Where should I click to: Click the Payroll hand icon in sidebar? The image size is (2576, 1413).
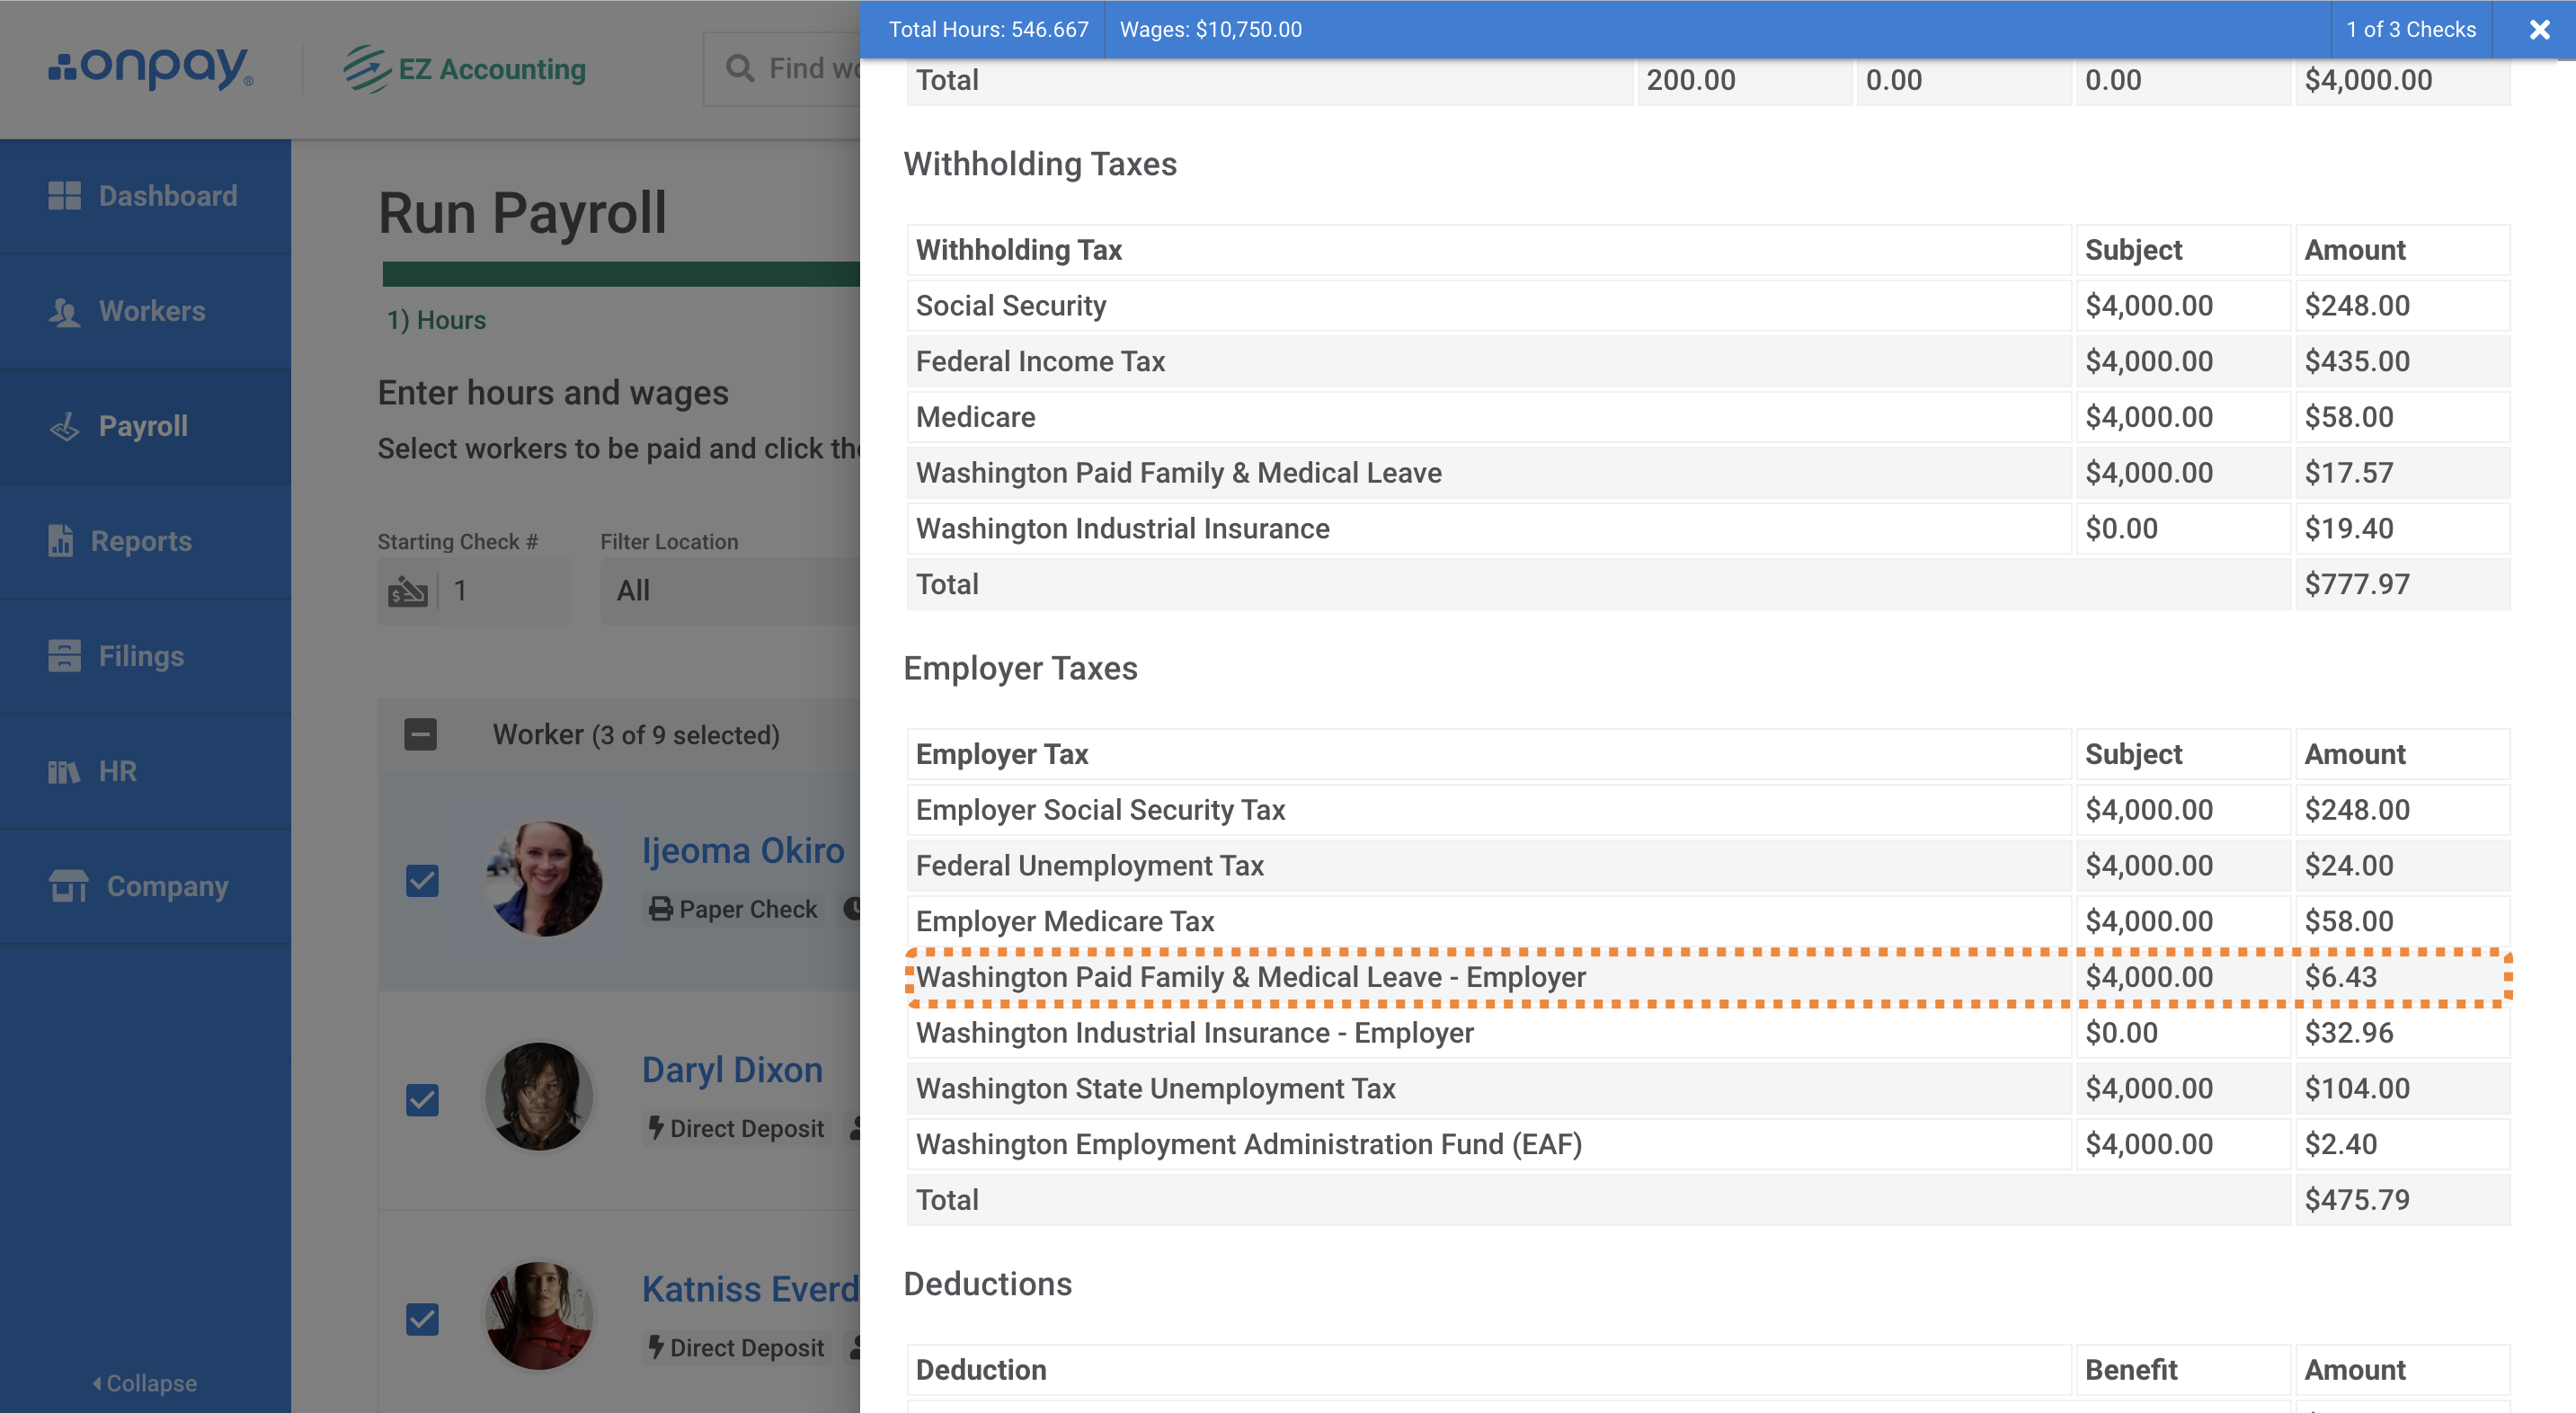64,427
